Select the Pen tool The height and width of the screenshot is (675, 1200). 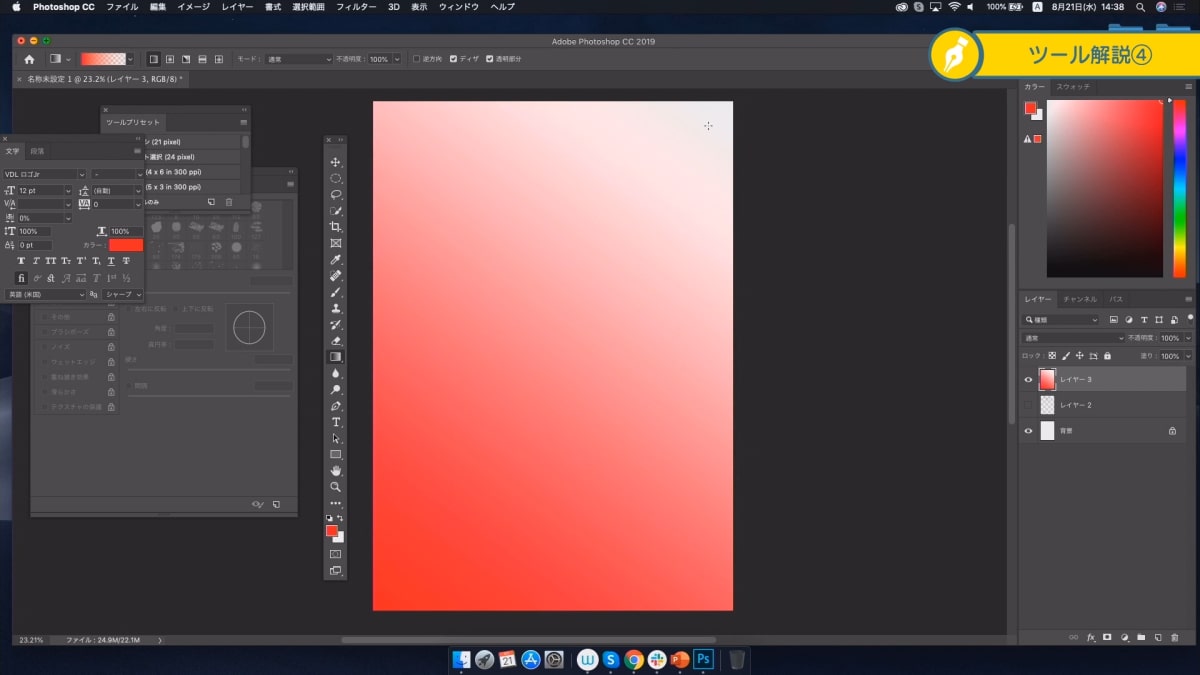(x=336, y=406)
